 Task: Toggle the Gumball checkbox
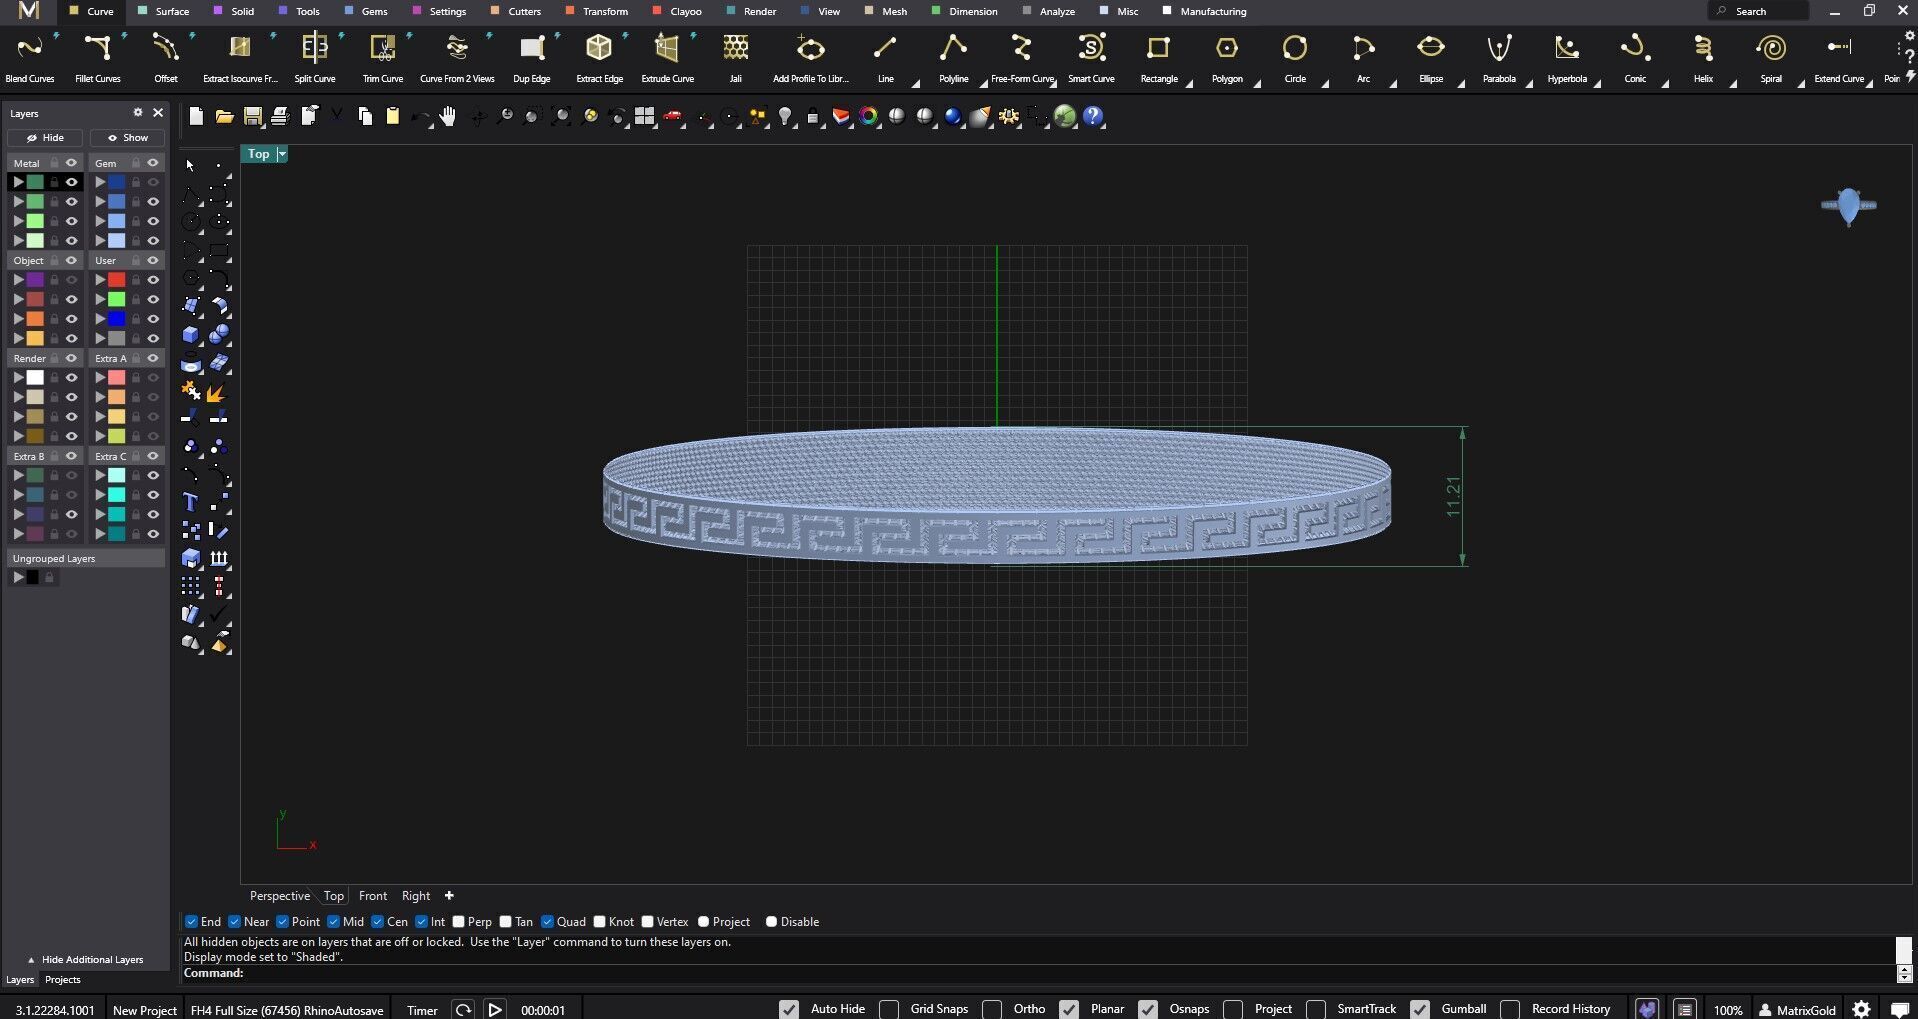tap(1419, 1009)
